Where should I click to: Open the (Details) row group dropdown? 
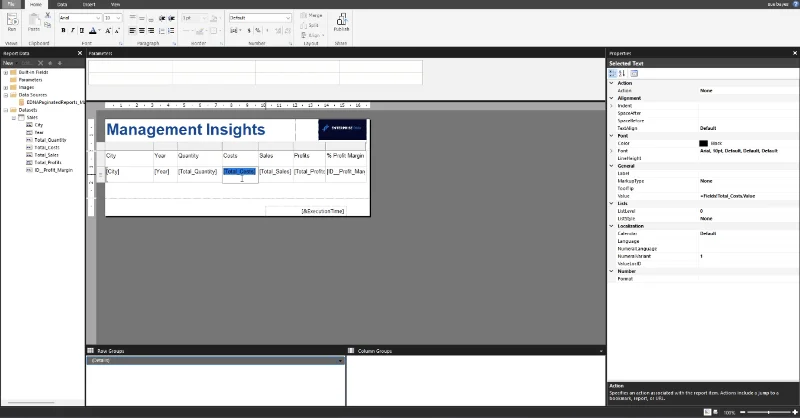pyautogui.click(x=340, y=360)
